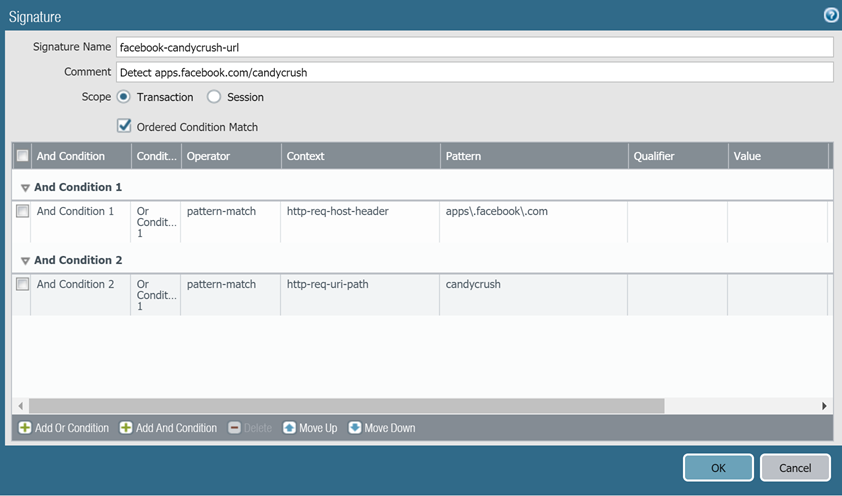Tick the checkbox for And Condition 2 row
This screenshot has width=842, height=496.
click(x=22, y=285)
